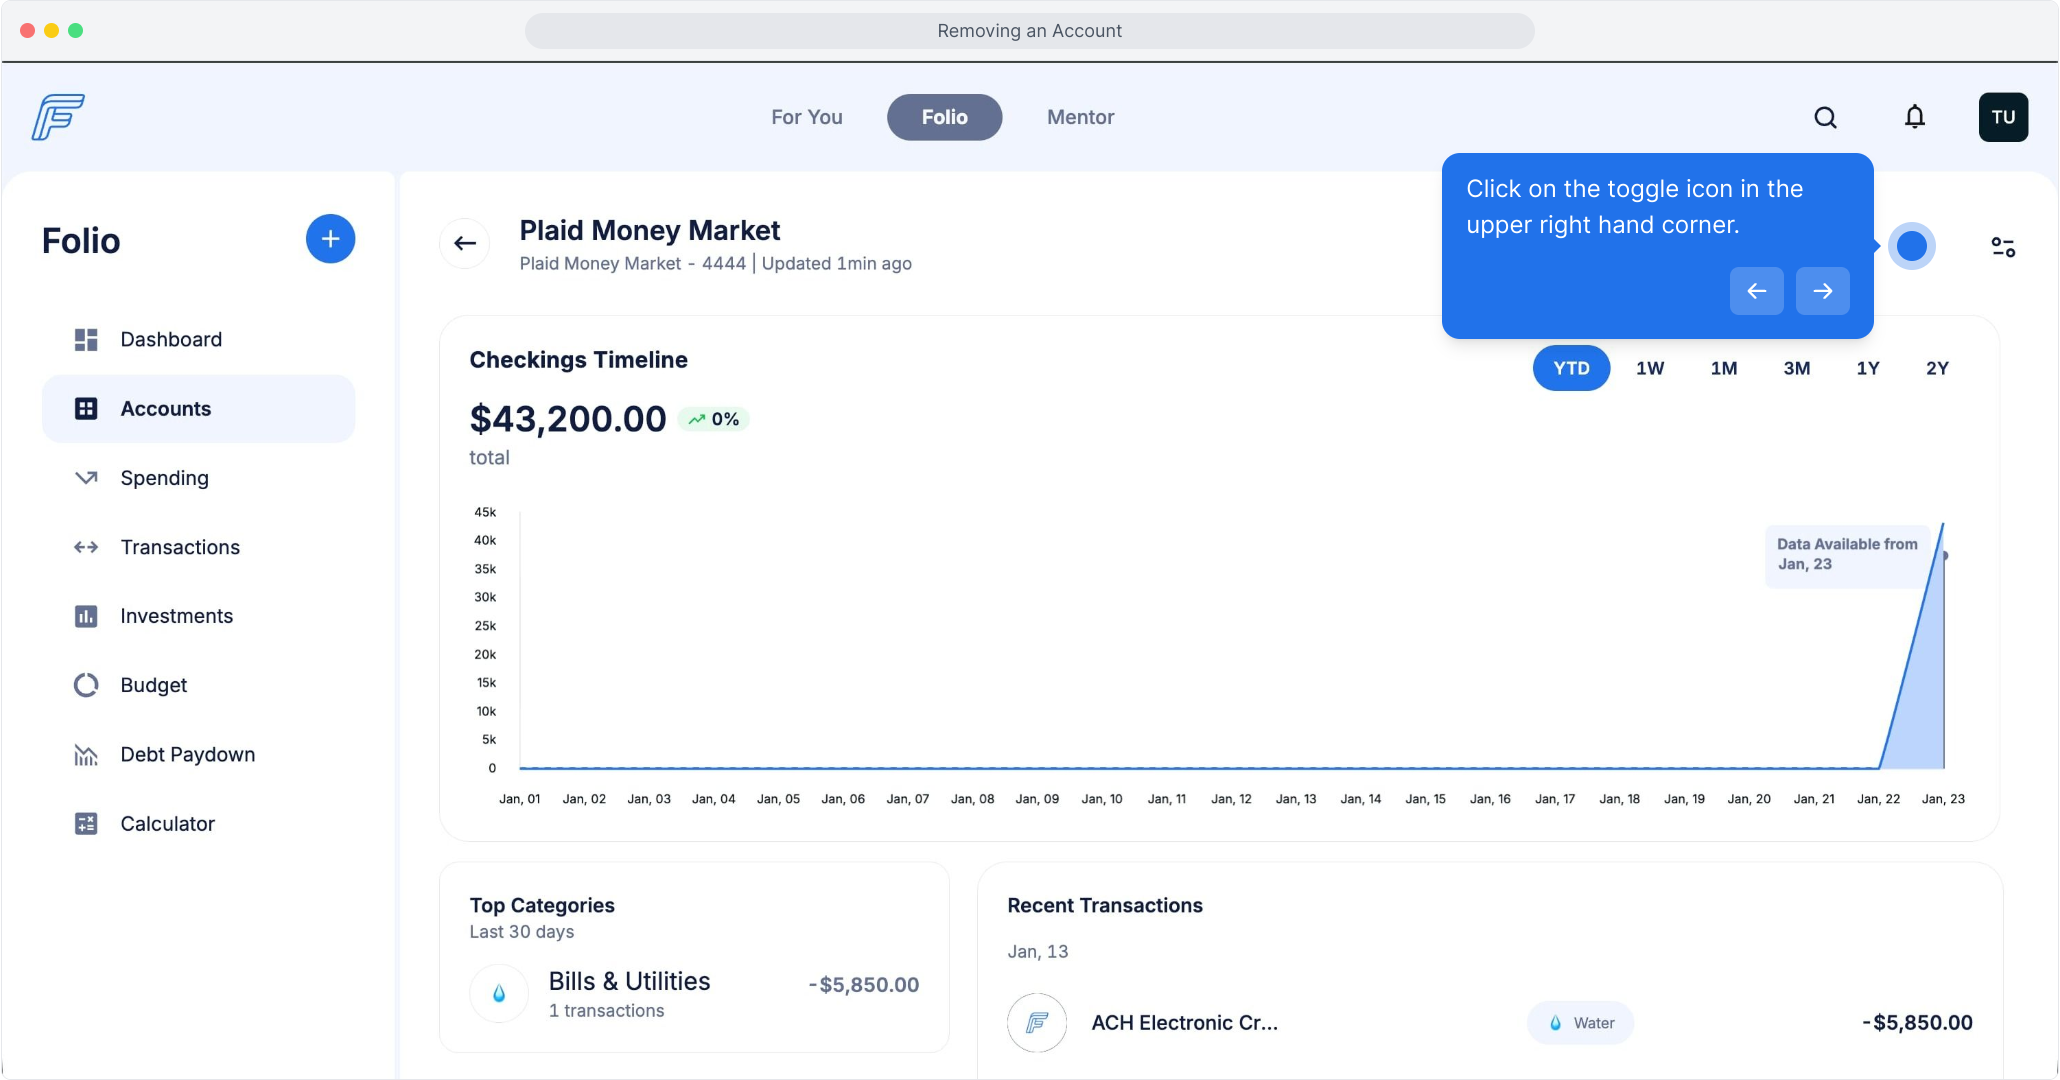Open the Water category tag
Screen dimensions: 2060x1080
click(1580, 1023)
